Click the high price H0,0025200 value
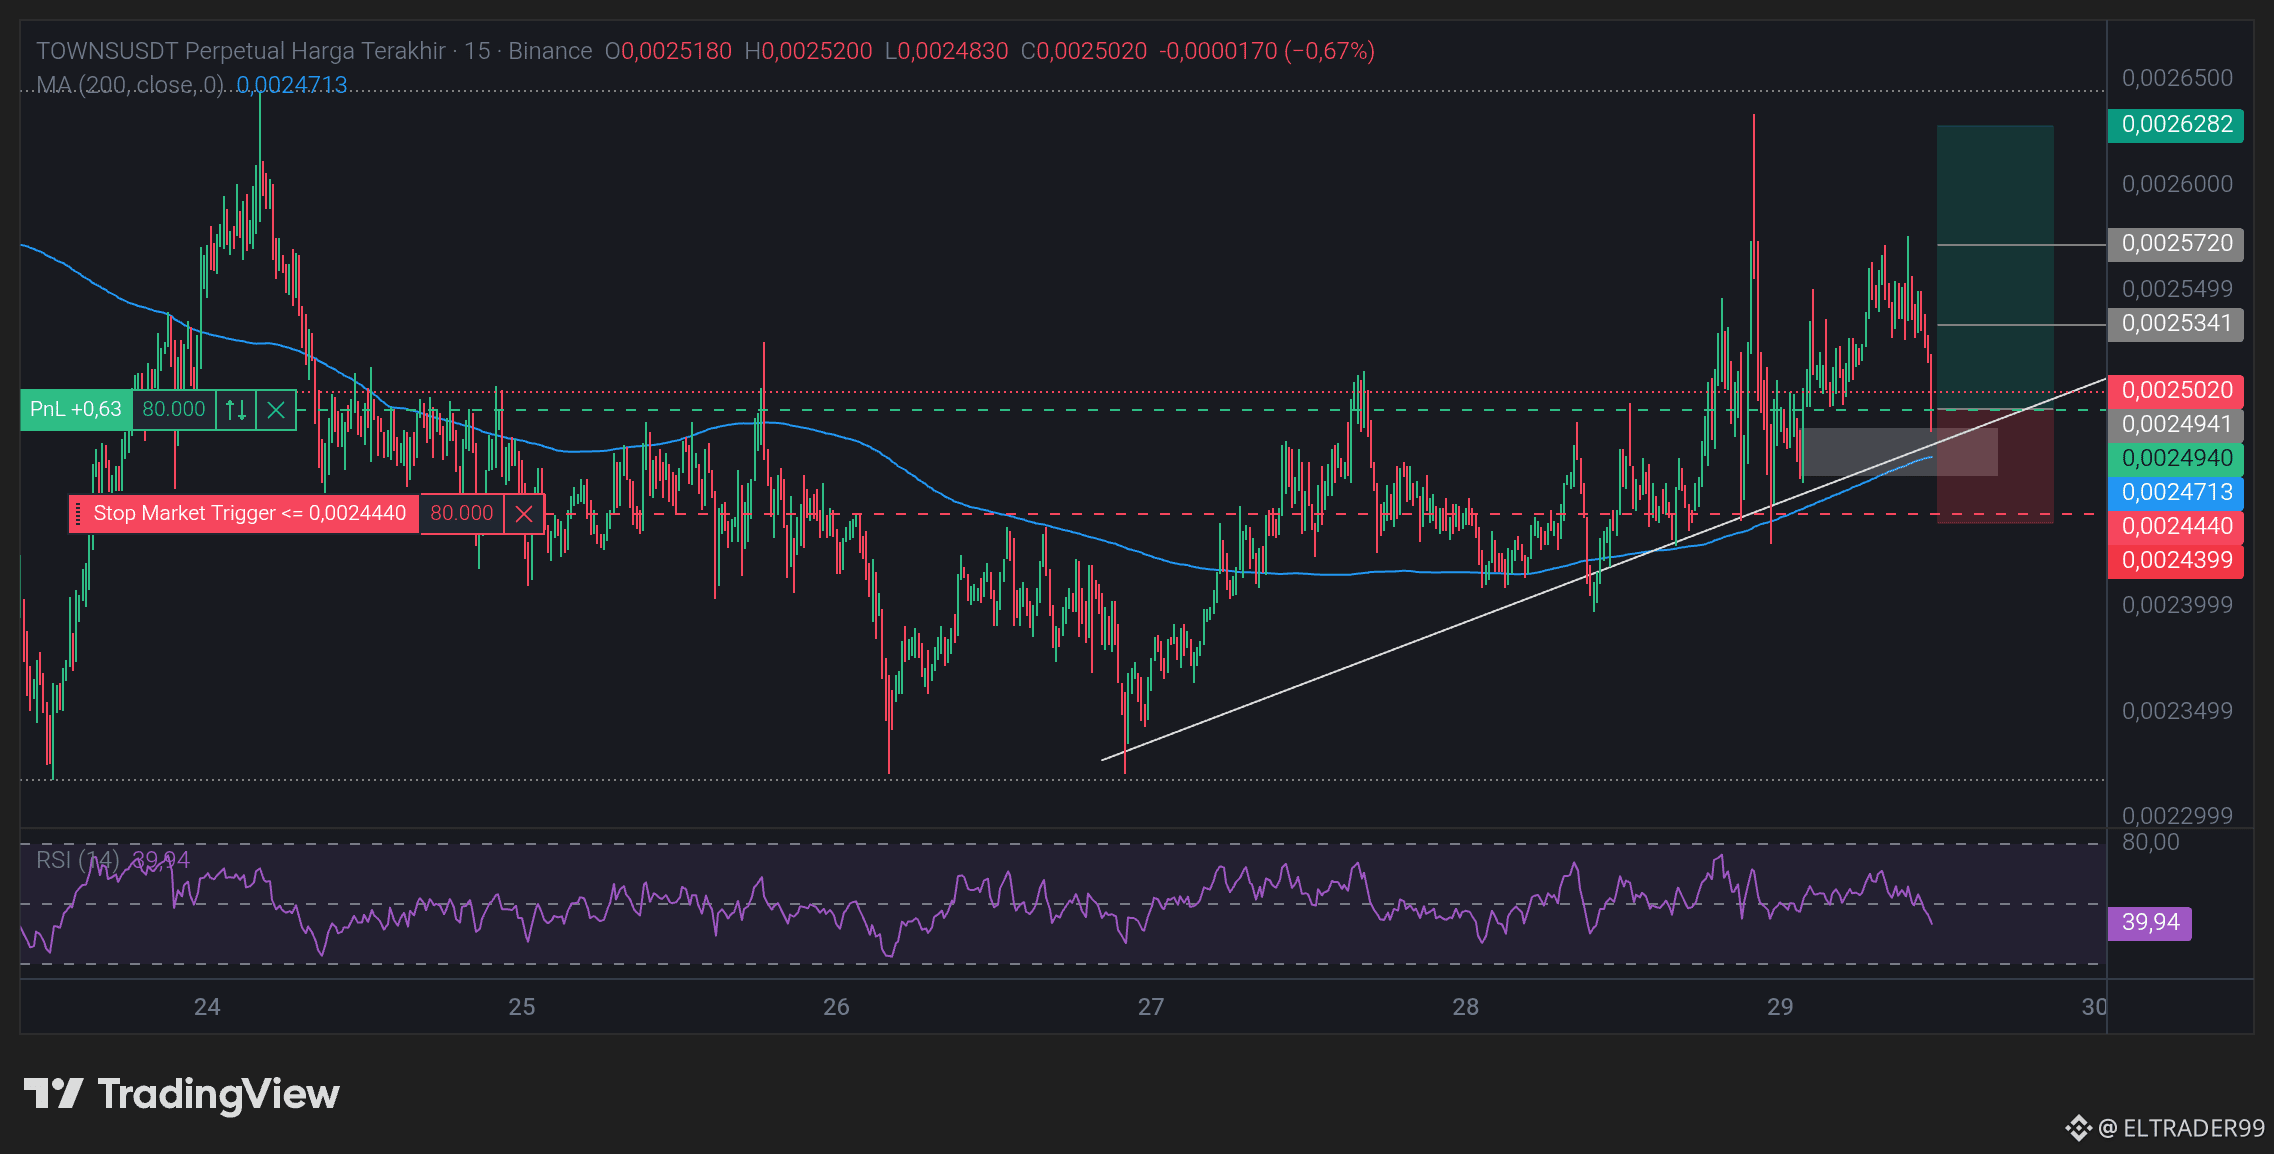Viewport: 2274px width, 1154px height. coord(808,51)
